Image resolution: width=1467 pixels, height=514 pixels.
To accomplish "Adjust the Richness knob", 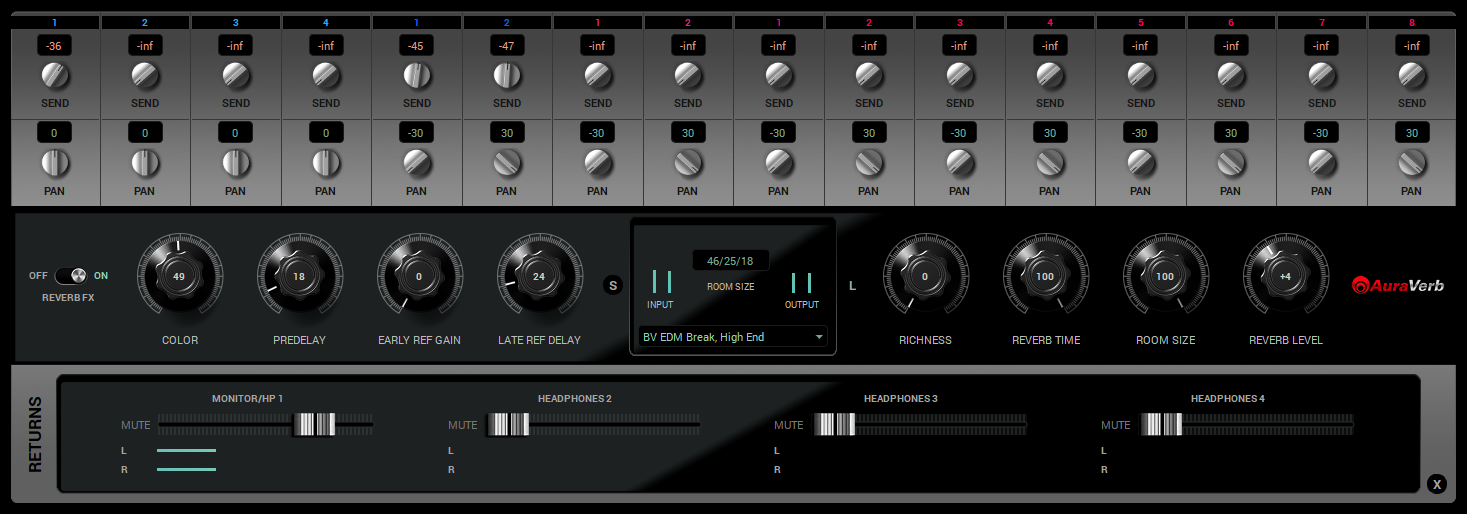I will point(925,277).
